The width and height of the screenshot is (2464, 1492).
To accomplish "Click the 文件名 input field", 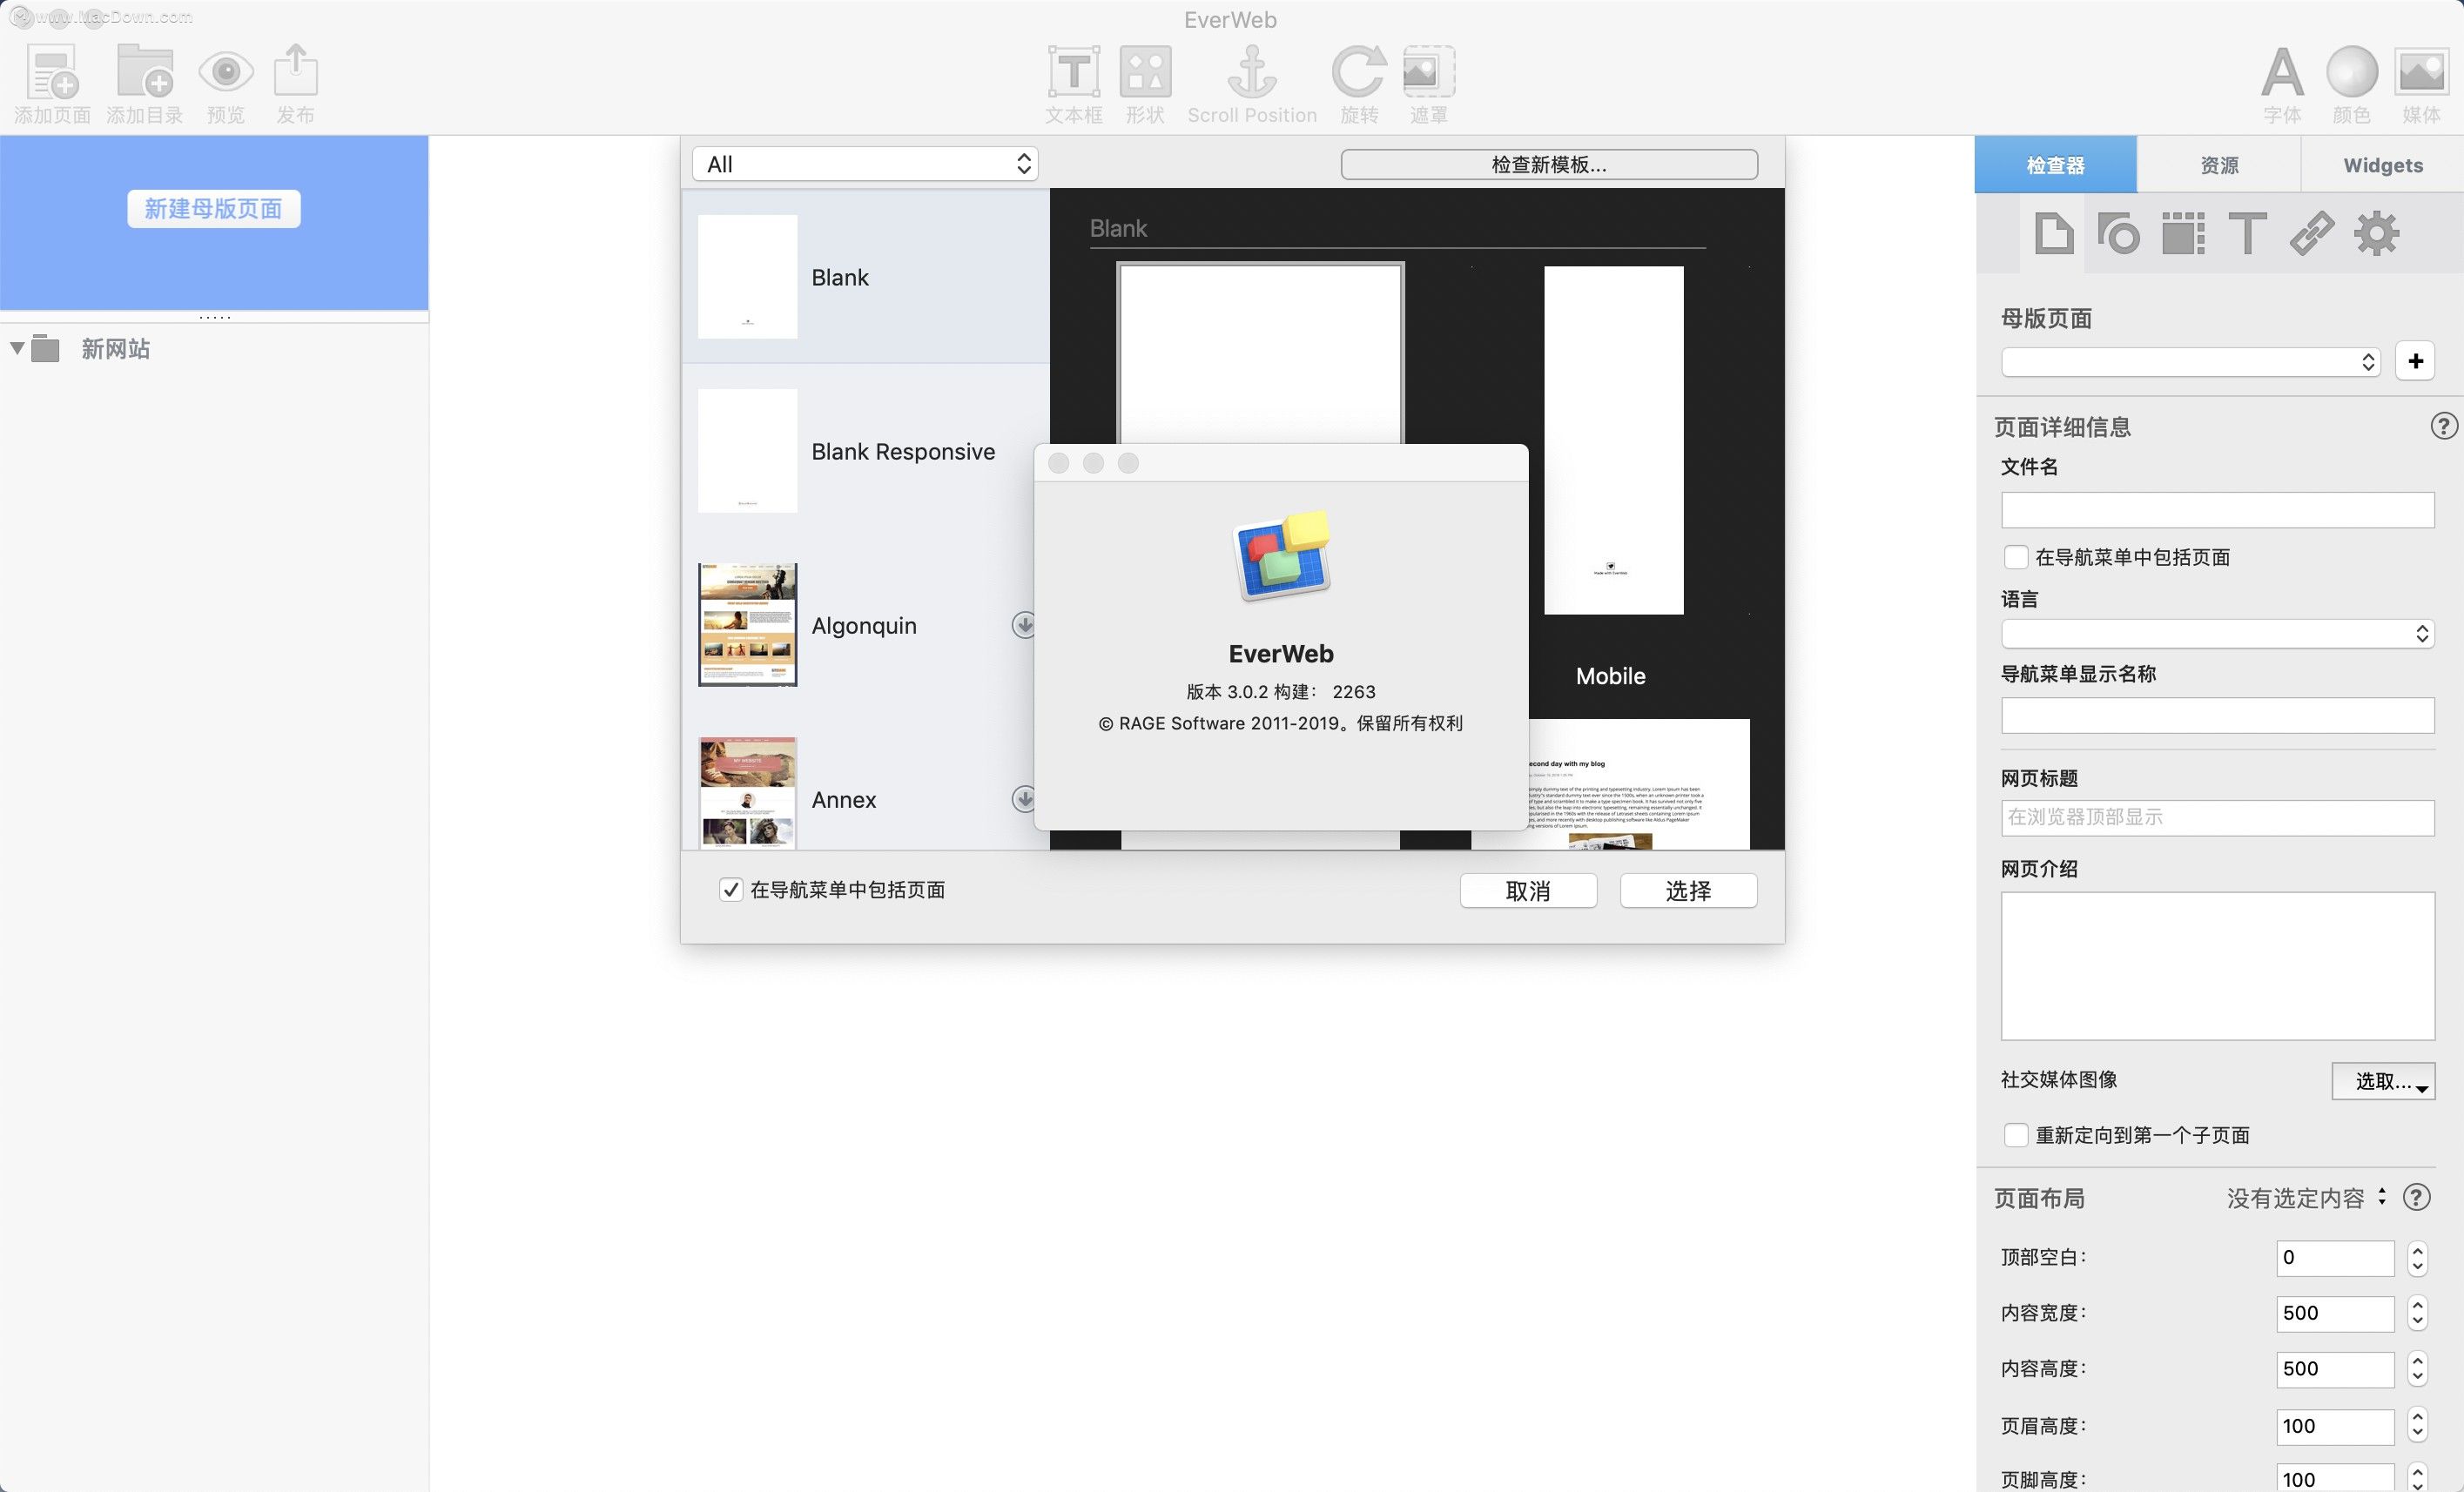I will point(2217,510).
